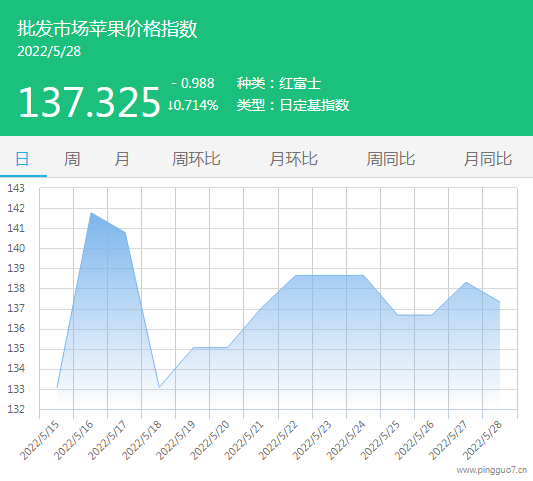Click the www.pingguo7.cn watermark link
This screenshot has width=533, height=481.
pos(492,470)
